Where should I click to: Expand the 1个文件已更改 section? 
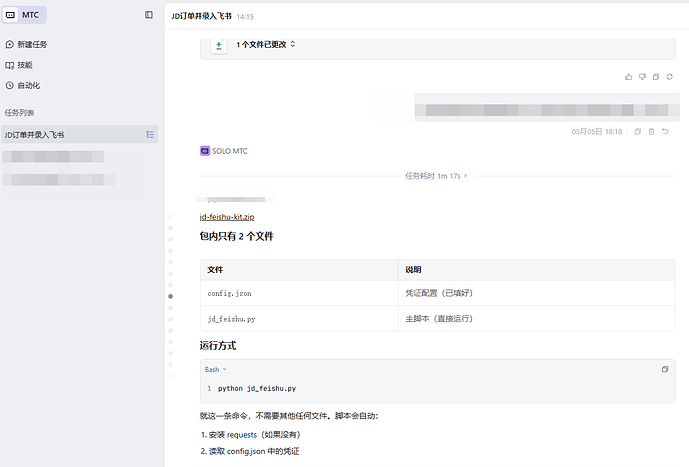tap(265, 44)
